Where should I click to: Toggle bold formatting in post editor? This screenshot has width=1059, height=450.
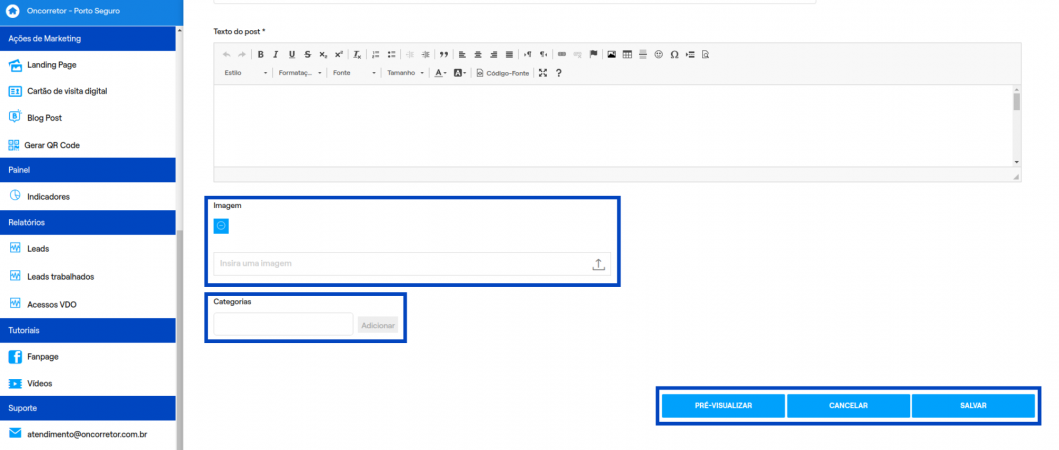261,55
